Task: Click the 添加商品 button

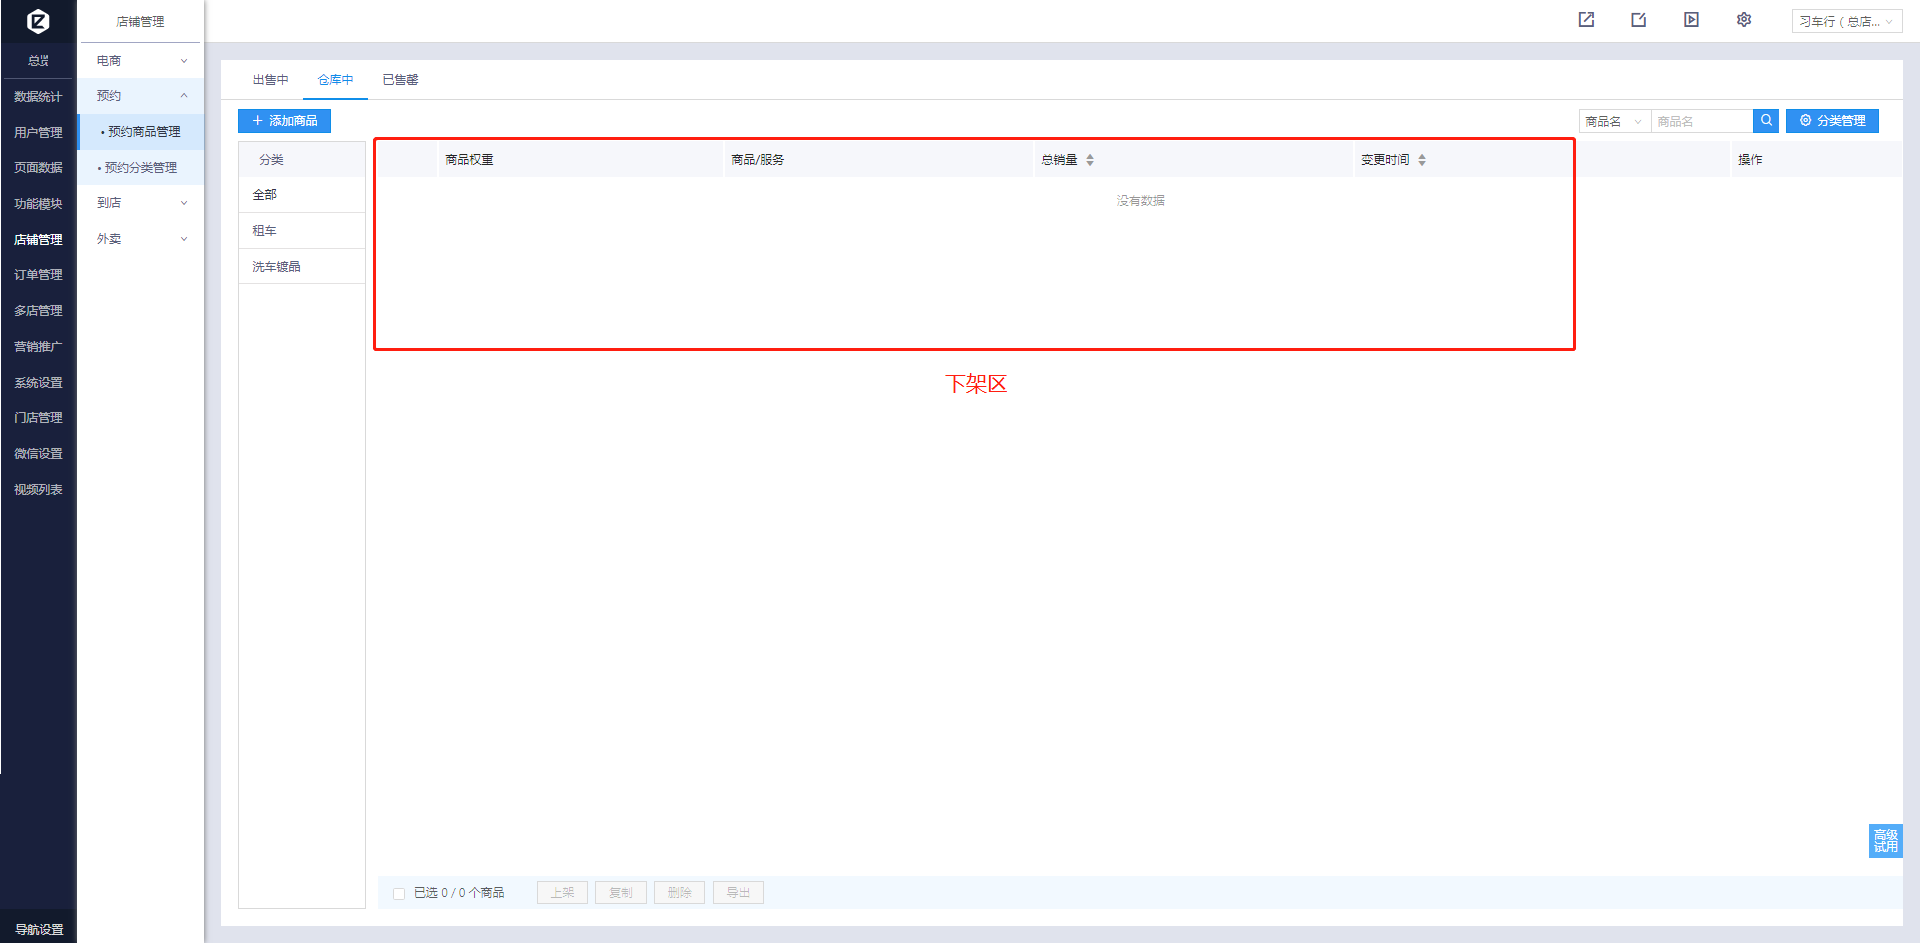Action: [x=284, y=121]
